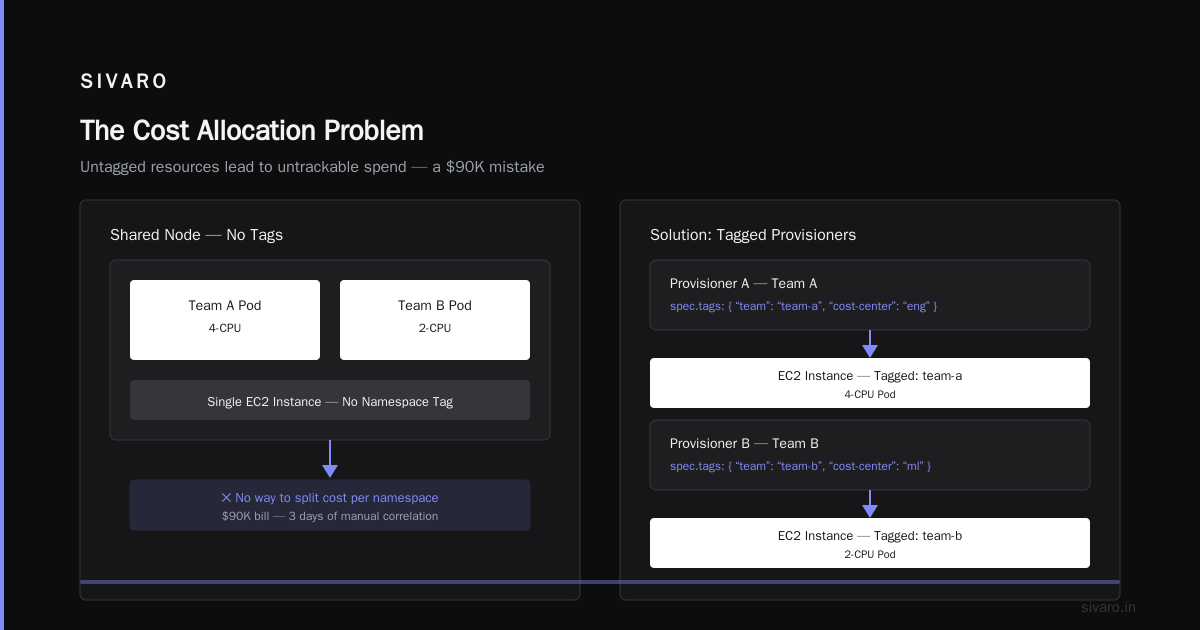Click the team-a spec.tags code line
This screenshot has height=630, width=1200.
(803, 306)
